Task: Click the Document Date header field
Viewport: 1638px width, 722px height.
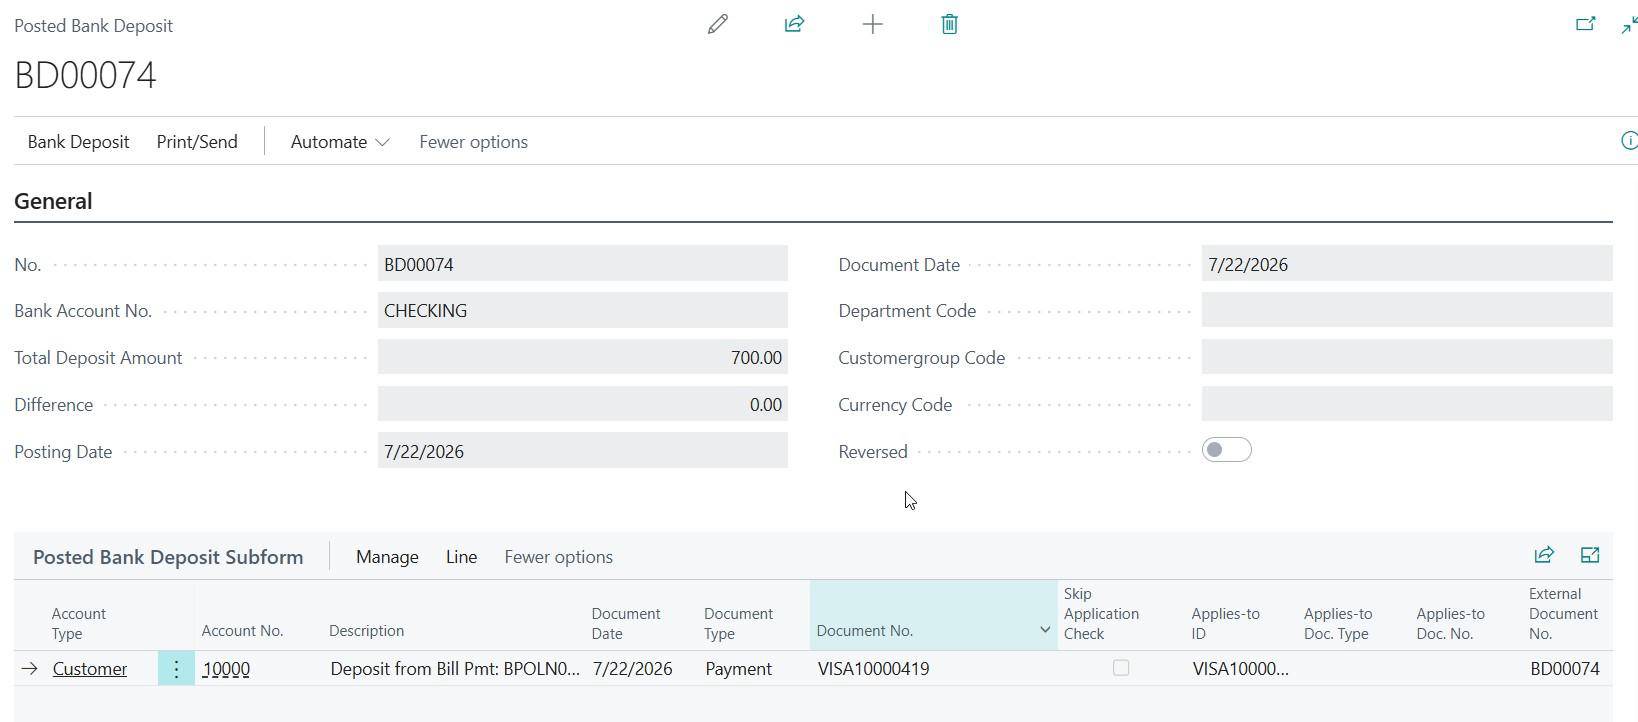Action: 1407,264
